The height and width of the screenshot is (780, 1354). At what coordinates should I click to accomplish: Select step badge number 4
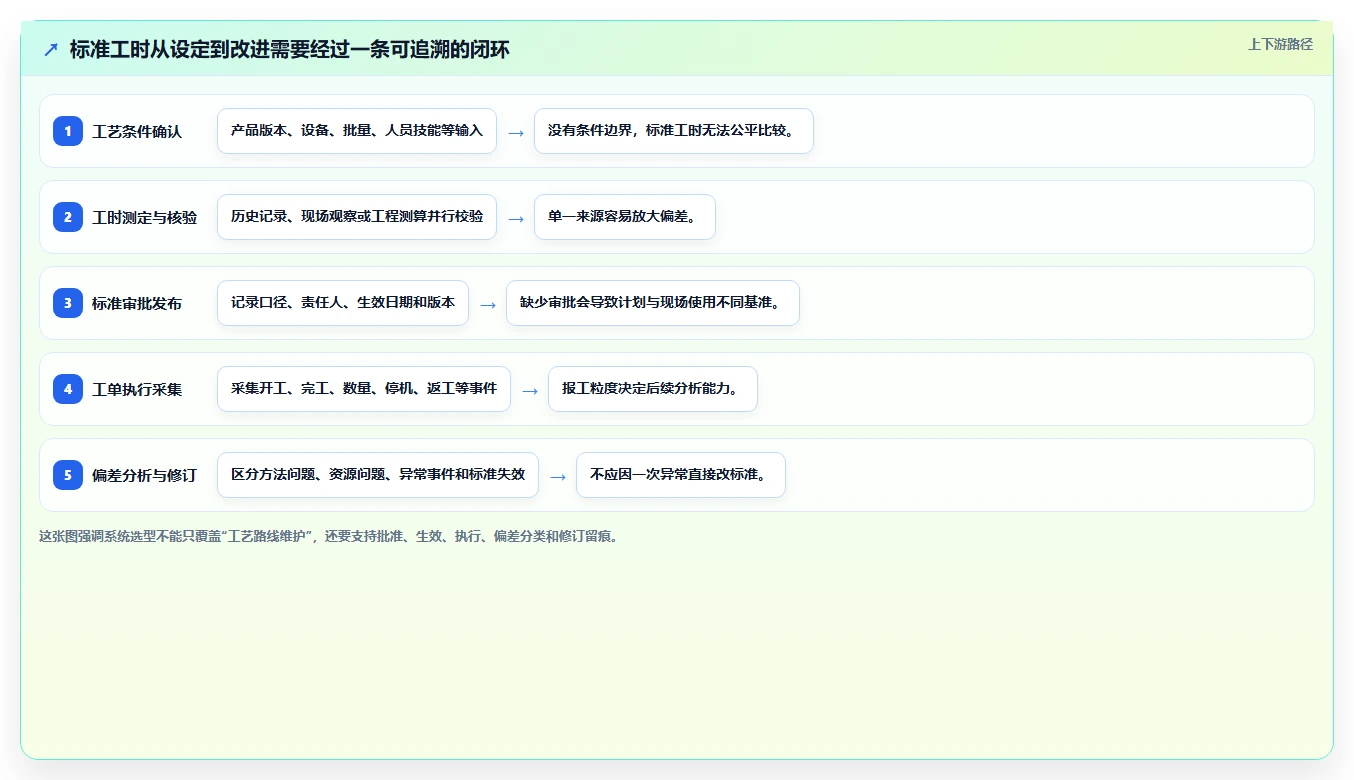(68, 389)
